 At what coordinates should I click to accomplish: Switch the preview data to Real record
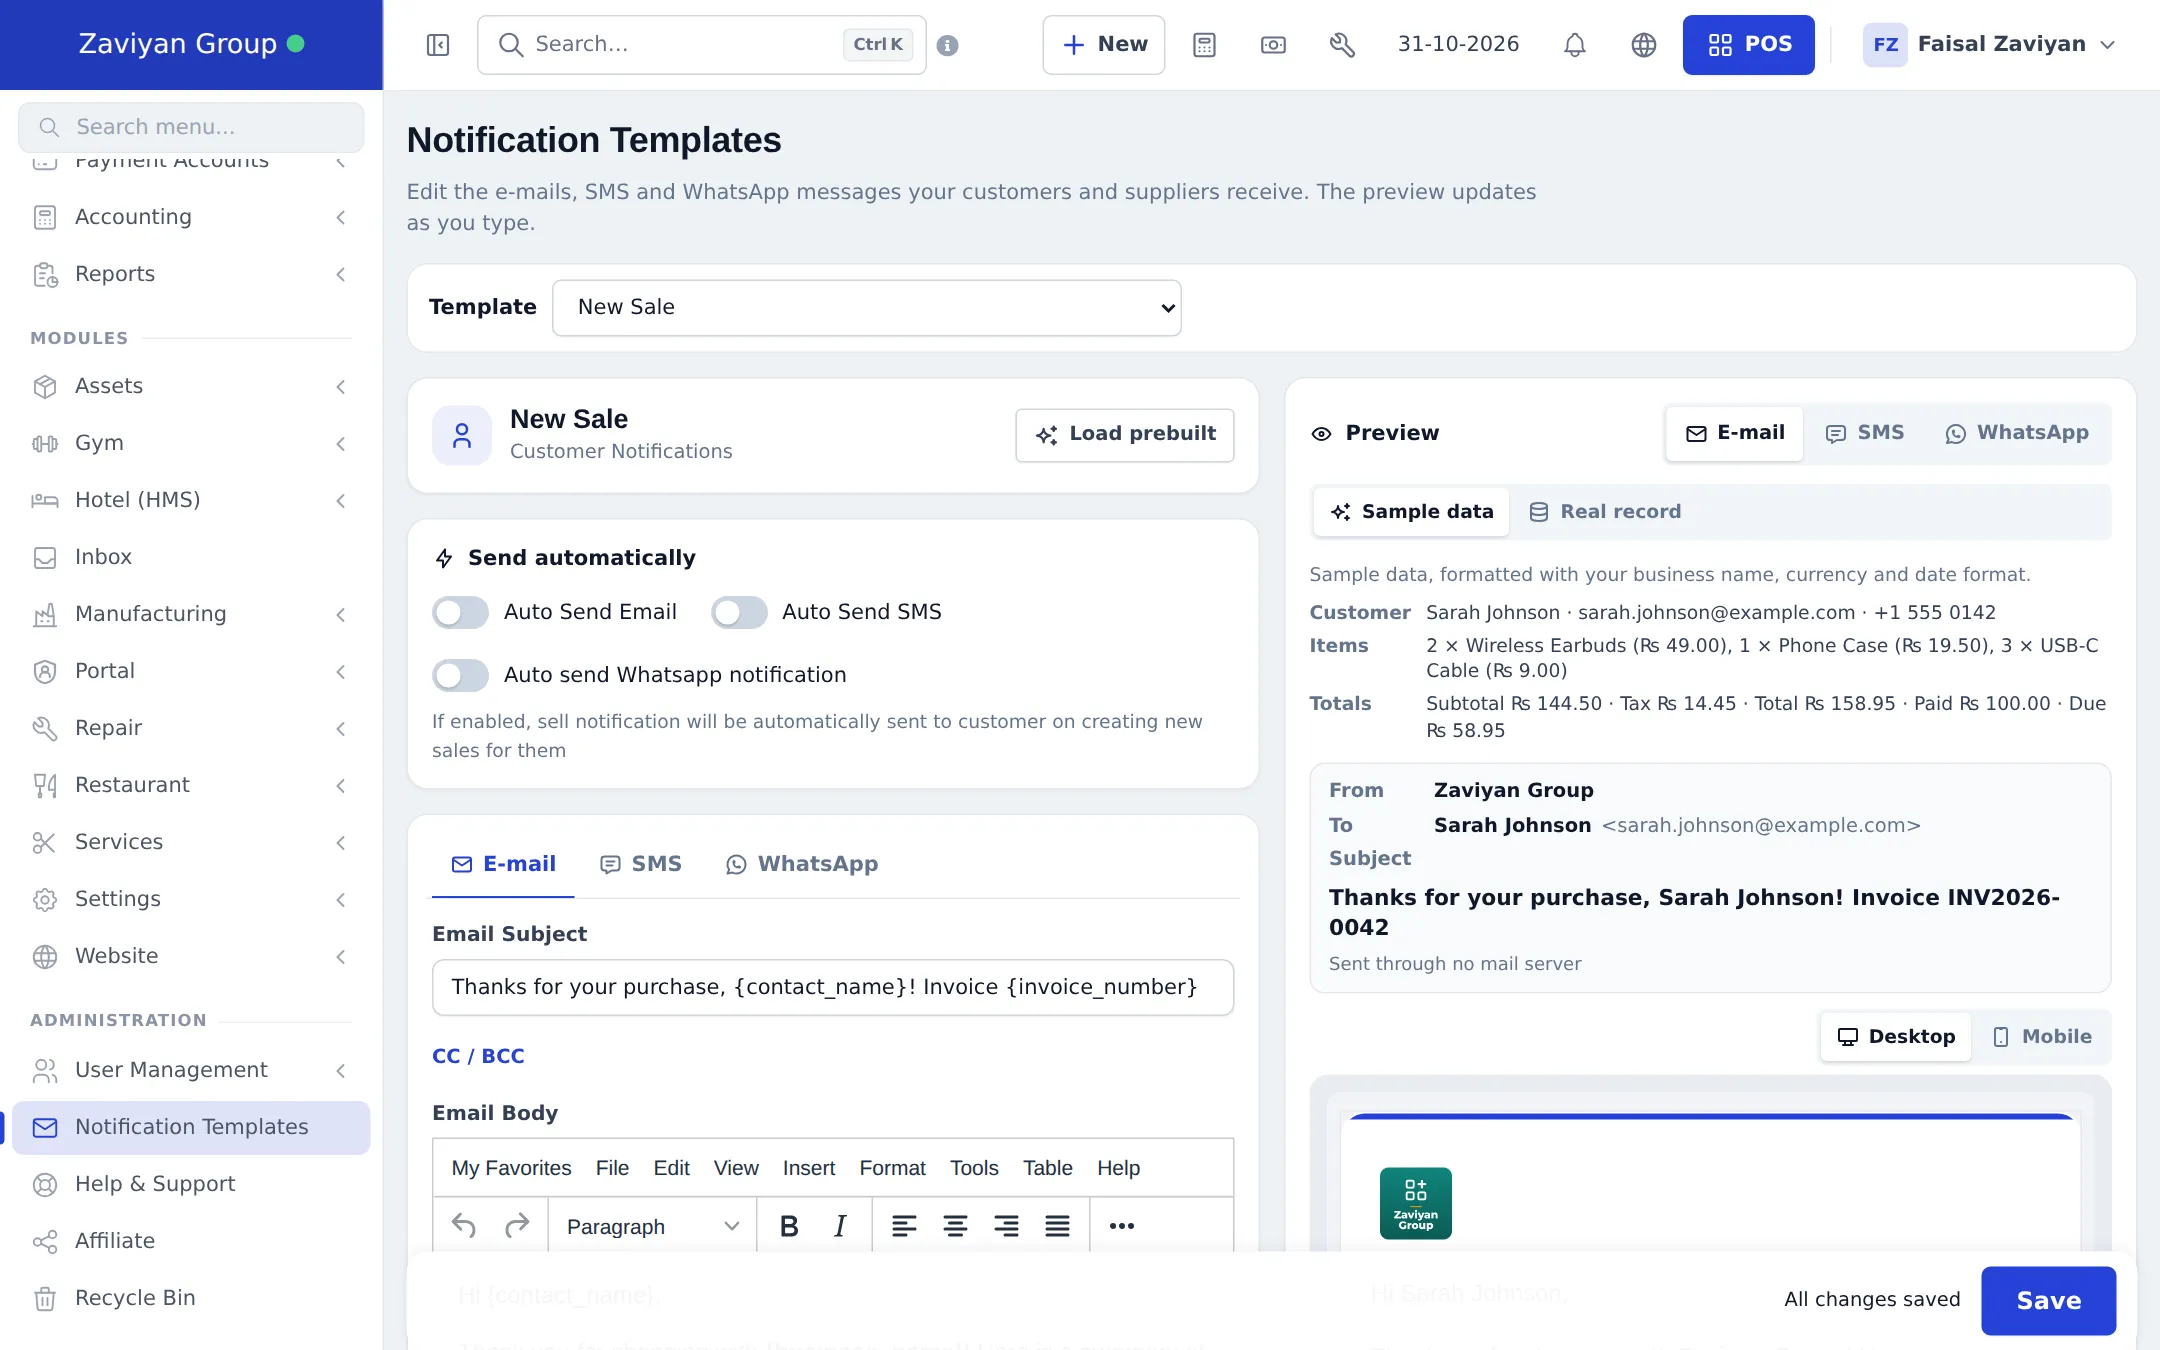pos(1605,512)
